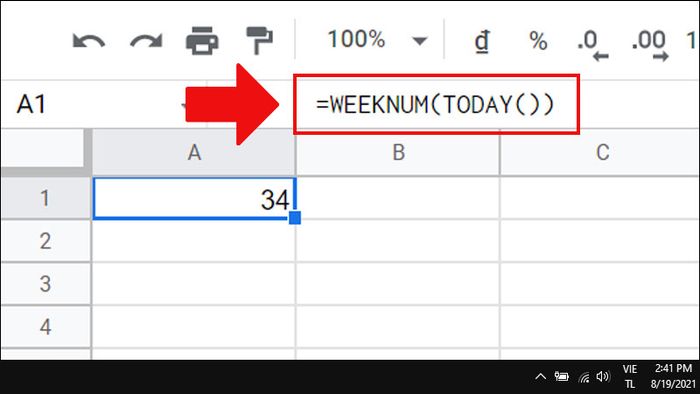Click the formula bar with WEEKNUM formula
700x394 pixels.
(x=436, y=104)
